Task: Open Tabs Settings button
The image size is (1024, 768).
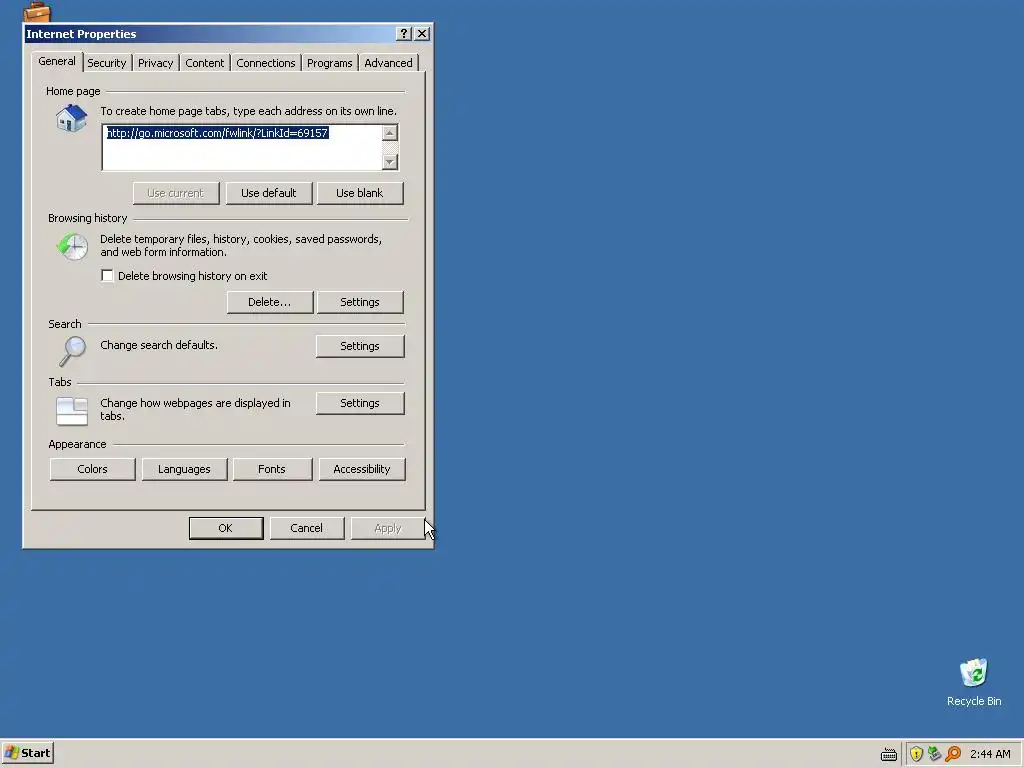Action: (360, 403)
